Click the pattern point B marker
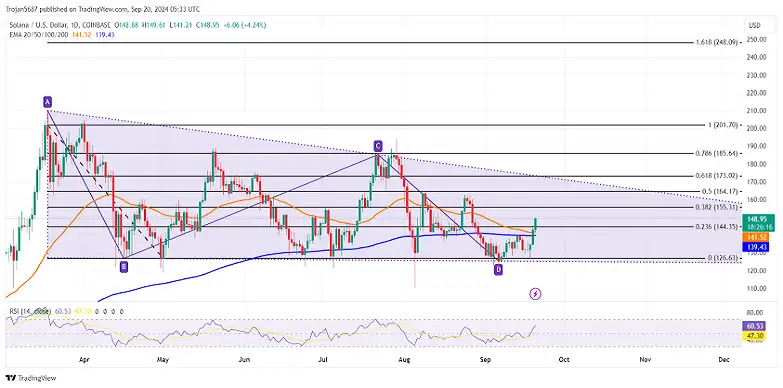This screenshot has width=783, height=388. [124, 268]
